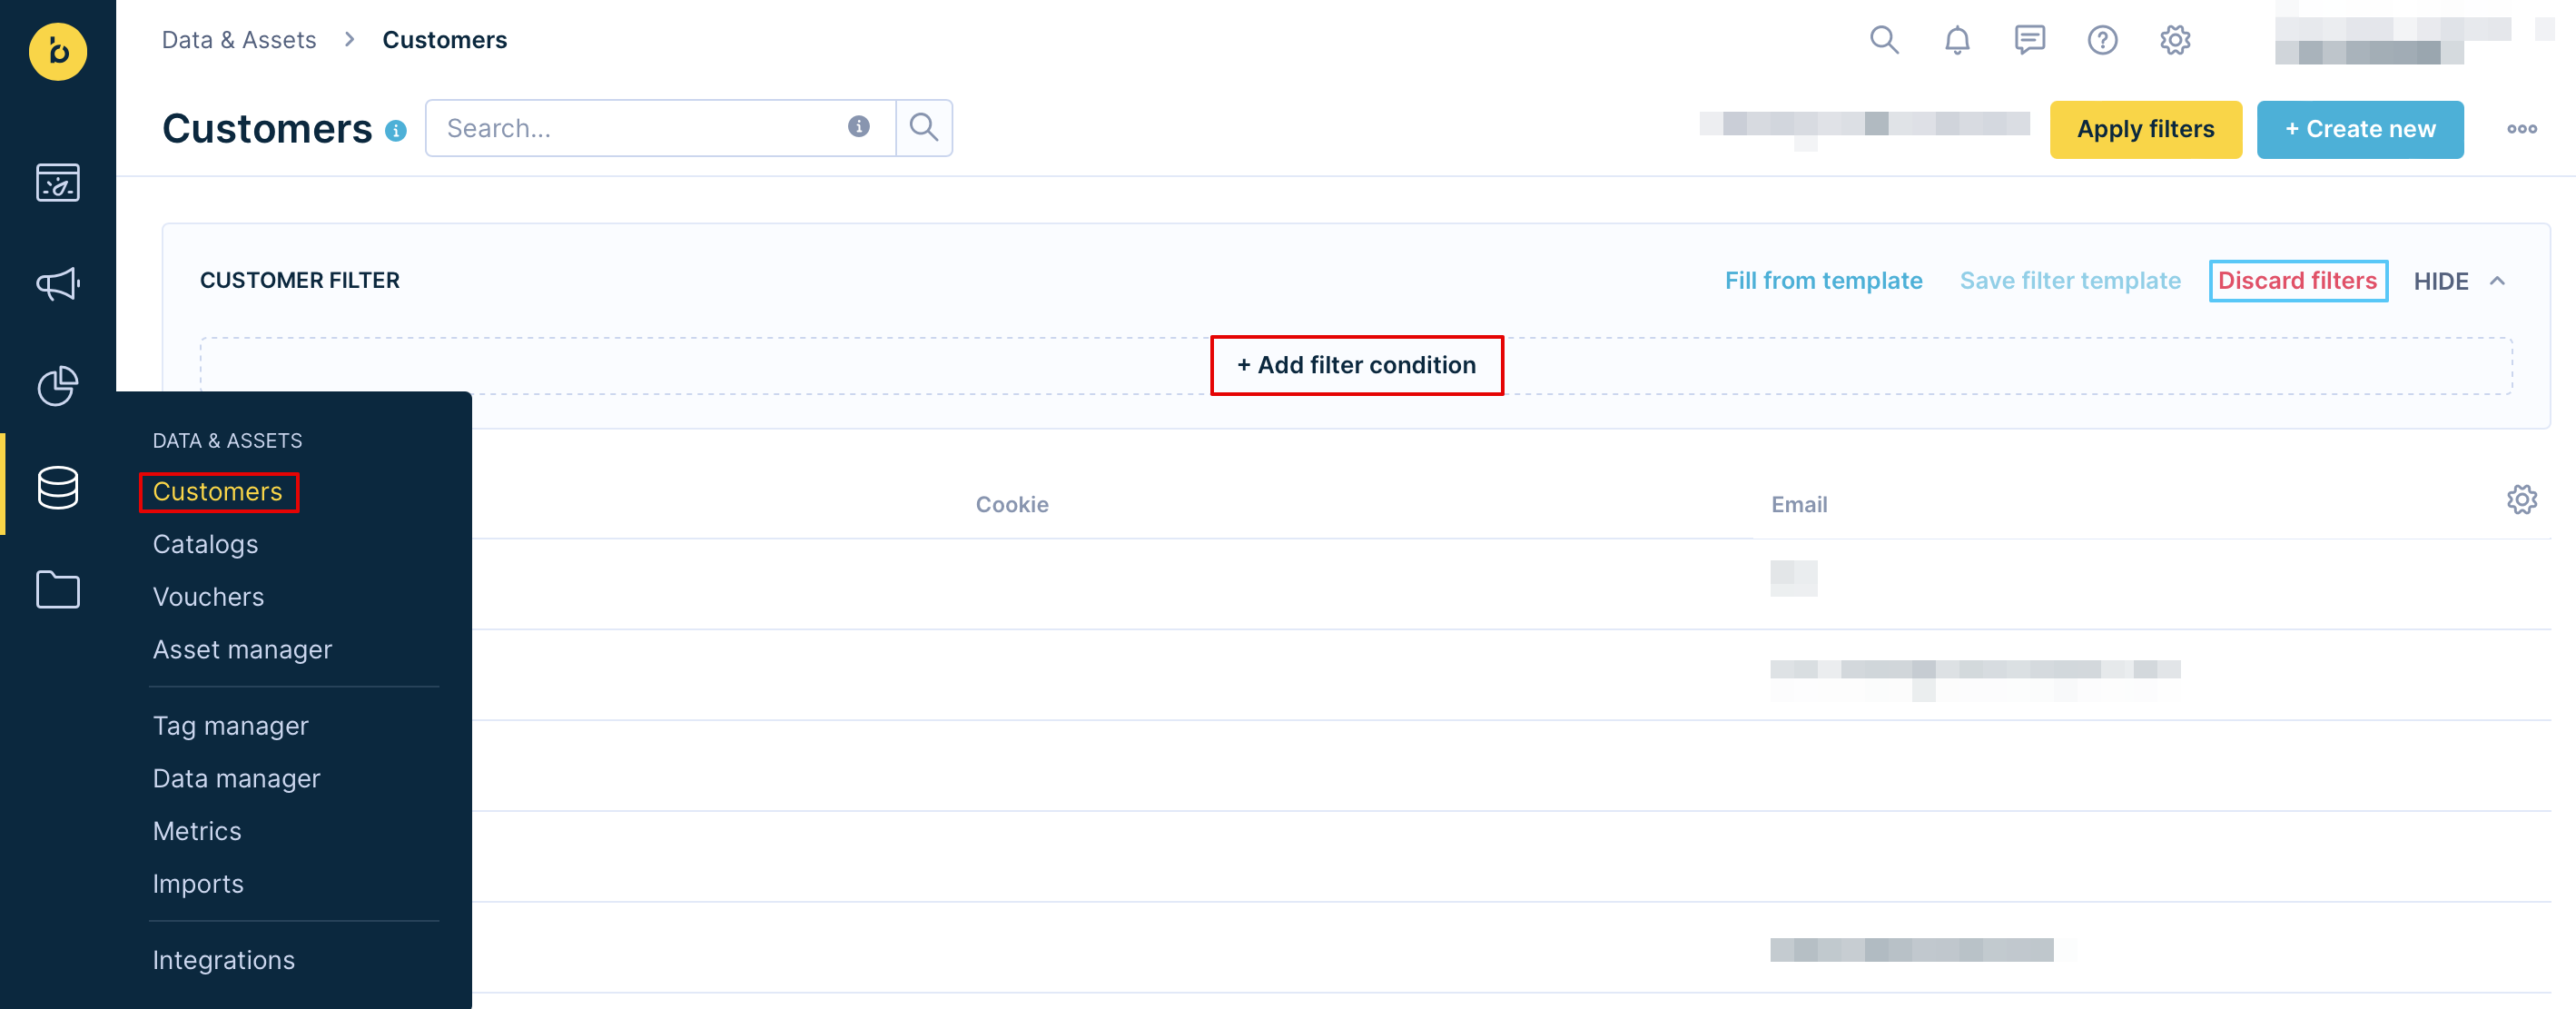Viewport: 2576px width, 1009px height.
Task: Open the Analyses pie chart icon
Action: pos(57,386)
